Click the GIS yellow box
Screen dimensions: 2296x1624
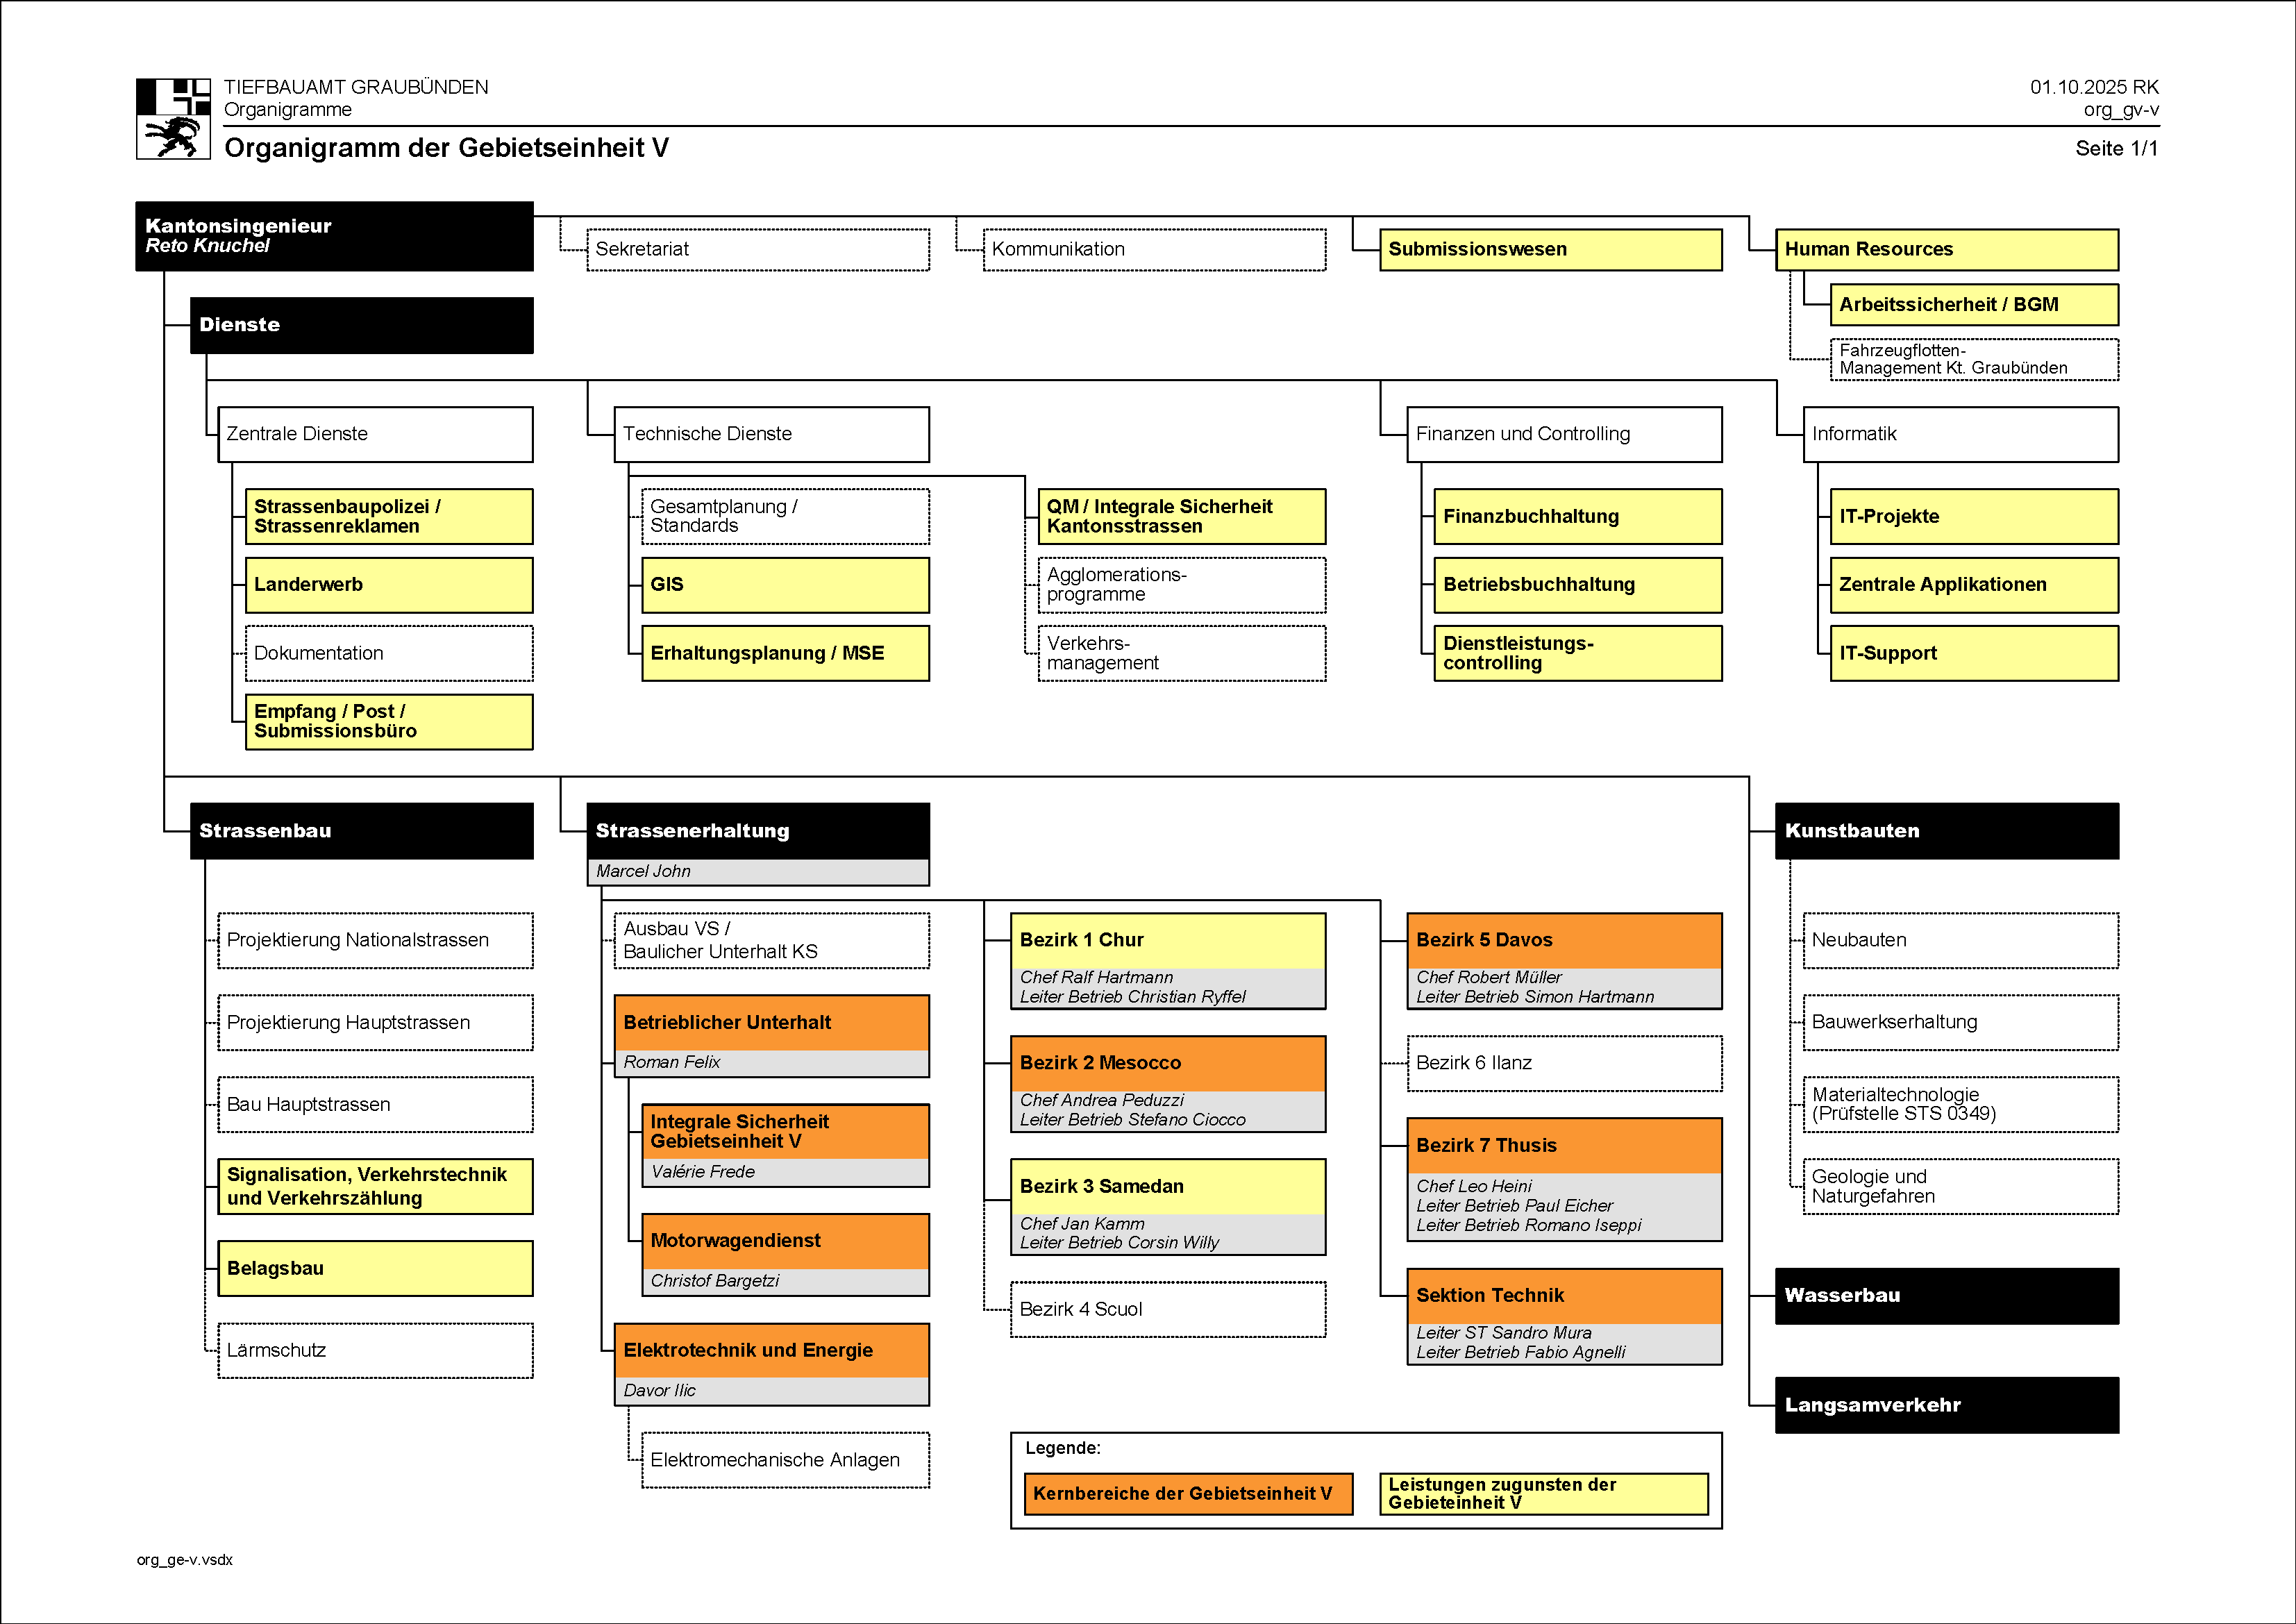coord(784,585)
